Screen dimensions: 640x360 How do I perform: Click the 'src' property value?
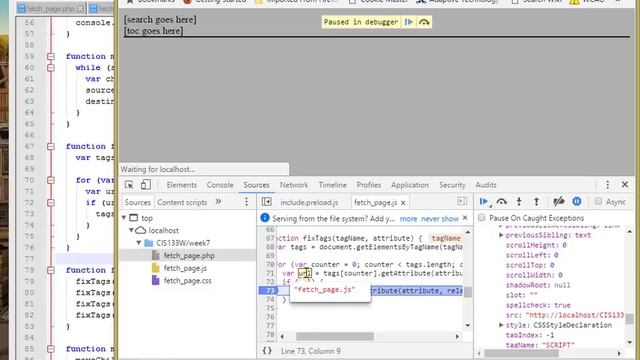coord(575,315)
